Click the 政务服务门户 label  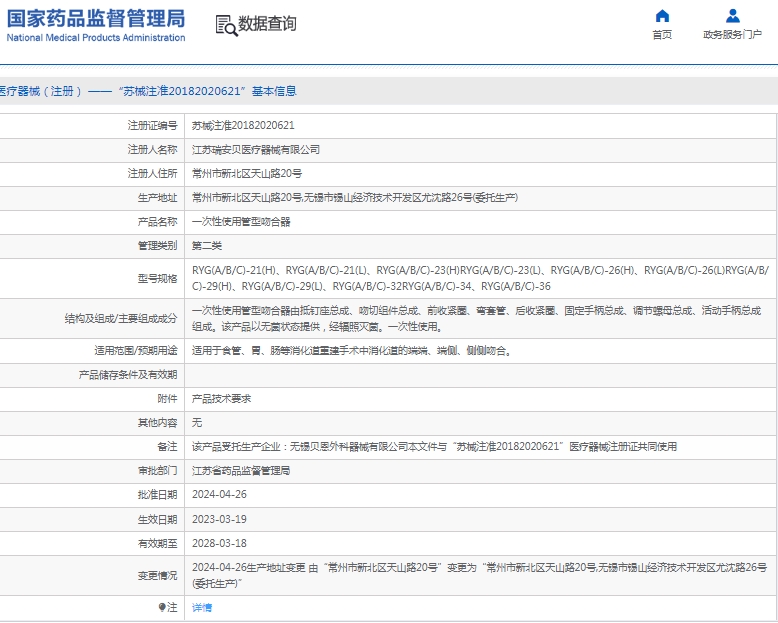click(732, 35)
